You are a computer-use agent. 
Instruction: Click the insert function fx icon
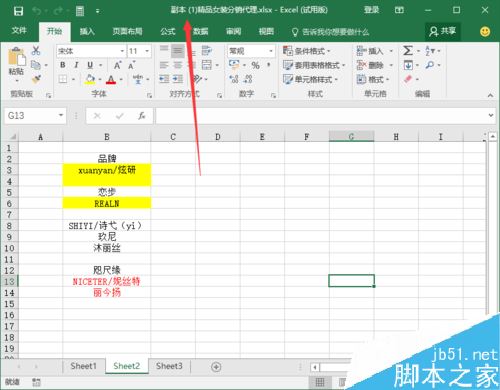142,116
